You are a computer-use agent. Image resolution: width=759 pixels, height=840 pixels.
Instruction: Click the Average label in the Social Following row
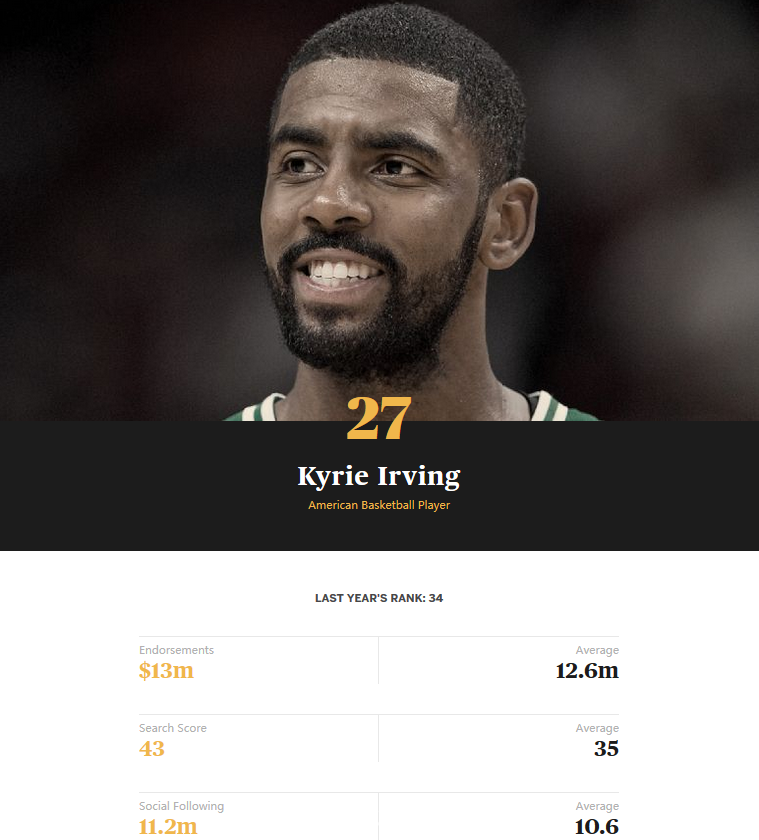pyautogui.click(x=597, y=806)
